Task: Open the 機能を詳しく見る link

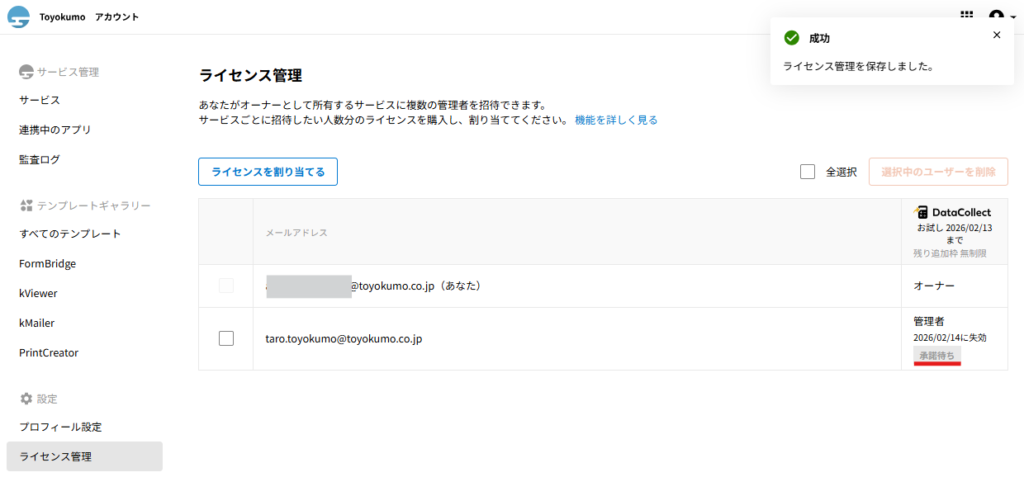Action: (x=616, y=120)
